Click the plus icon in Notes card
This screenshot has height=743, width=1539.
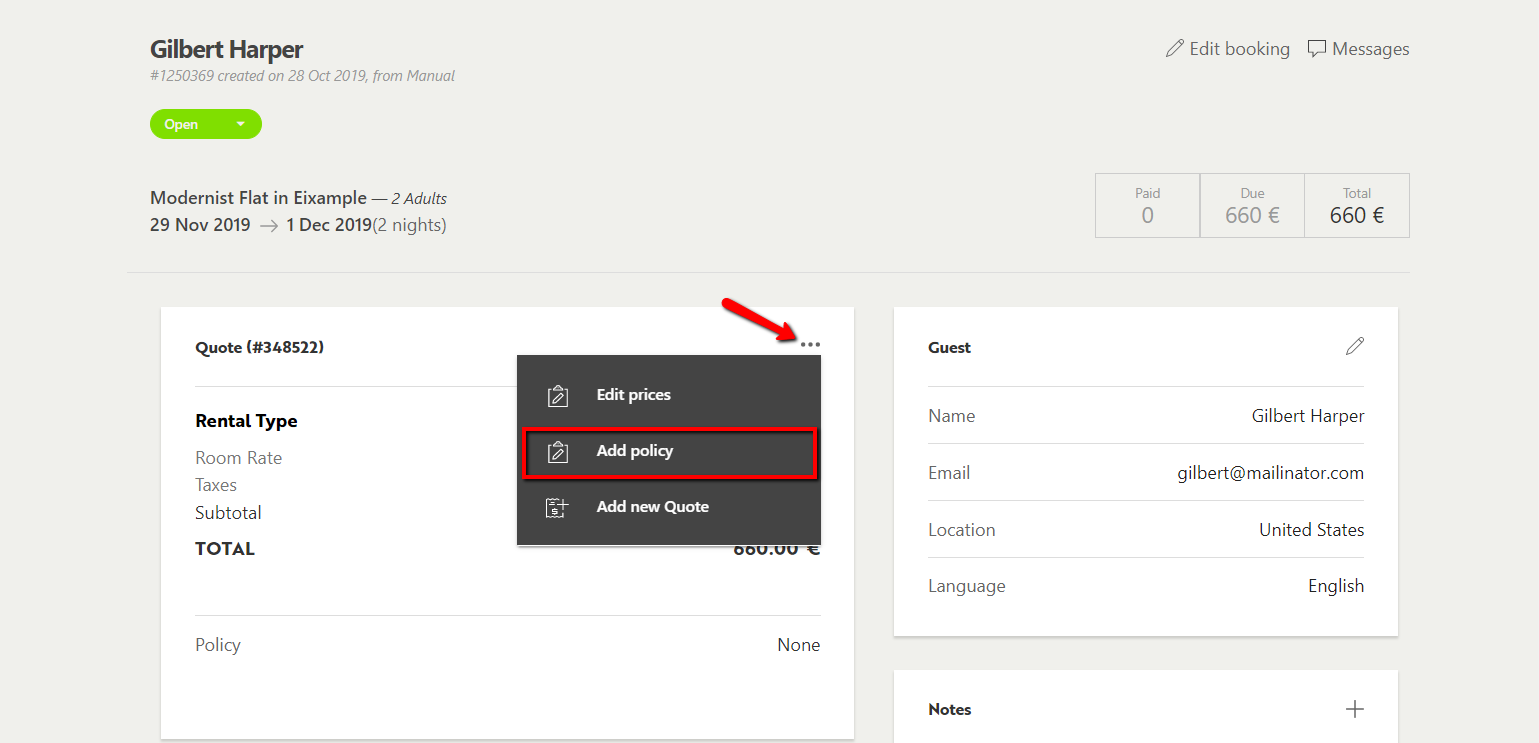[1355, 709]
